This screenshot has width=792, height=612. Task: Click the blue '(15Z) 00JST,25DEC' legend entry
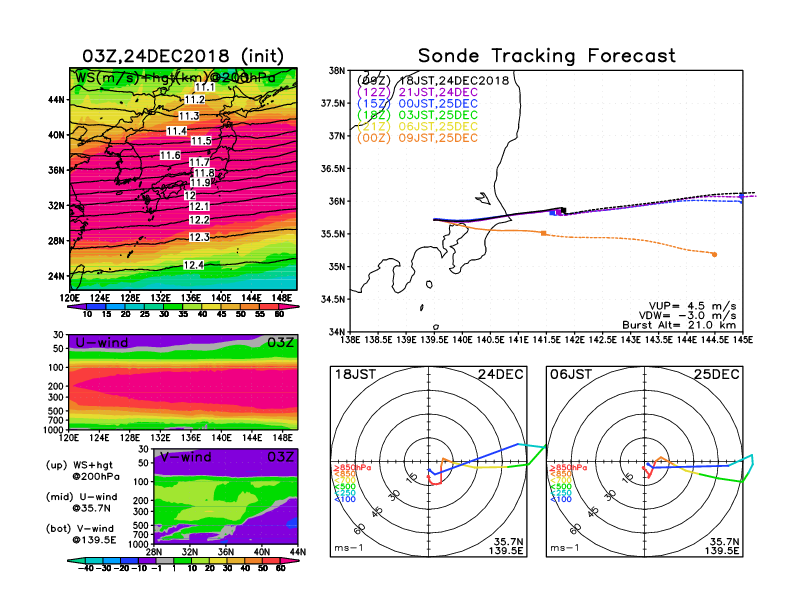pos(417,104)
